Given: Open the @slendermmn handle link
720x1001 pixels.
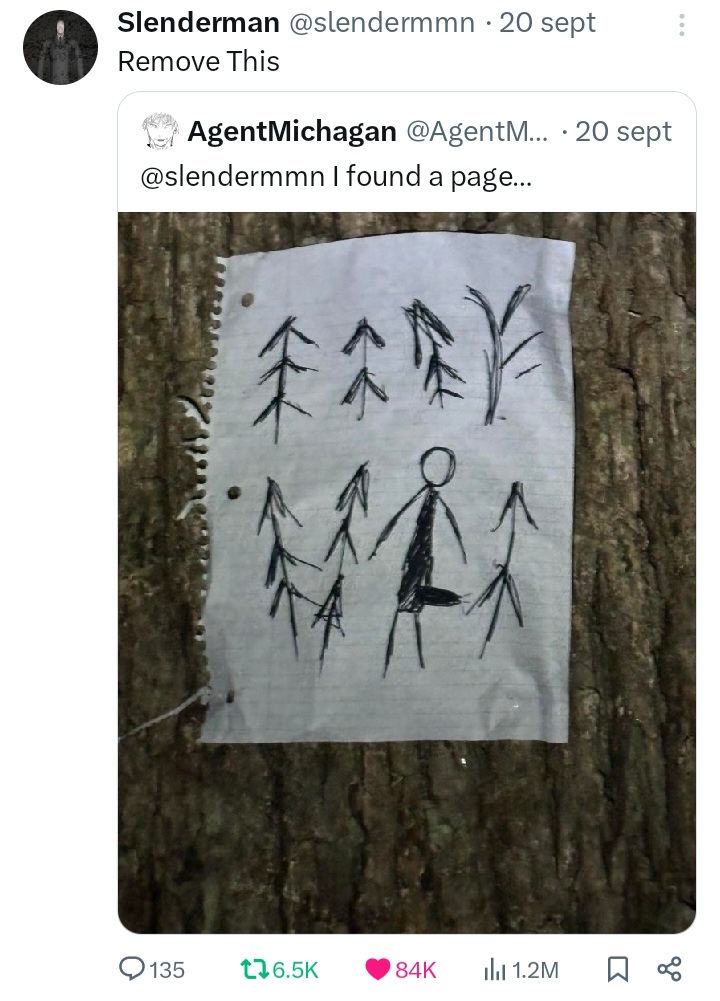Looking at the screenshot, I should 382,23.
